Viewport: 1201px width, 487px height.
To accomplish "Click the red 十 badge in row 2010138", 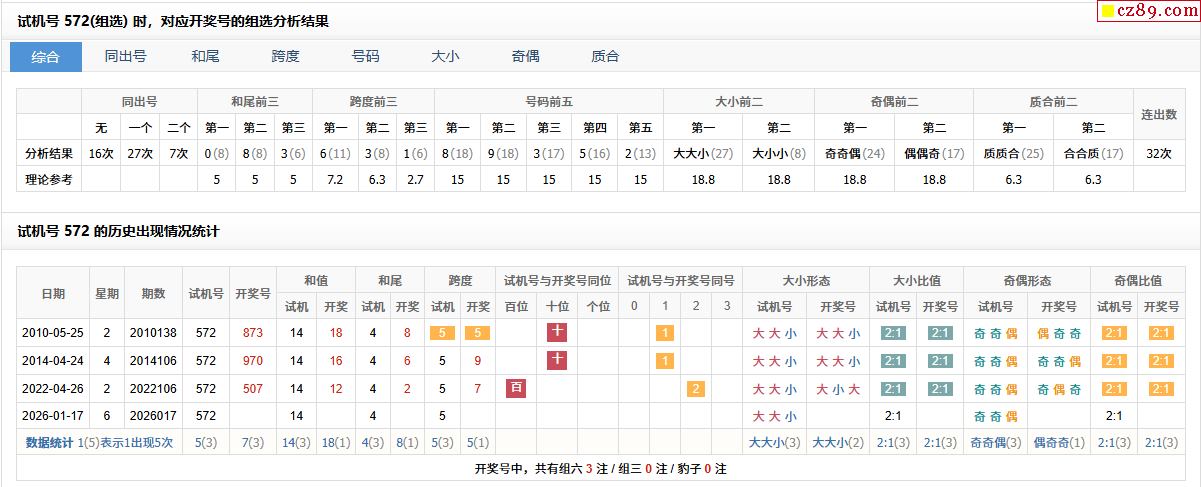I will tap(557, 333).
